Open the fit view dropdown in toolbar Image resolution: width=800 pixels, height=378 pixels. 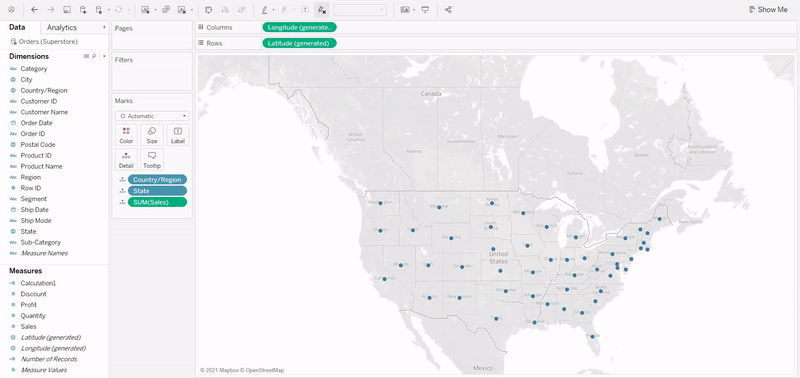pos(360,10)
